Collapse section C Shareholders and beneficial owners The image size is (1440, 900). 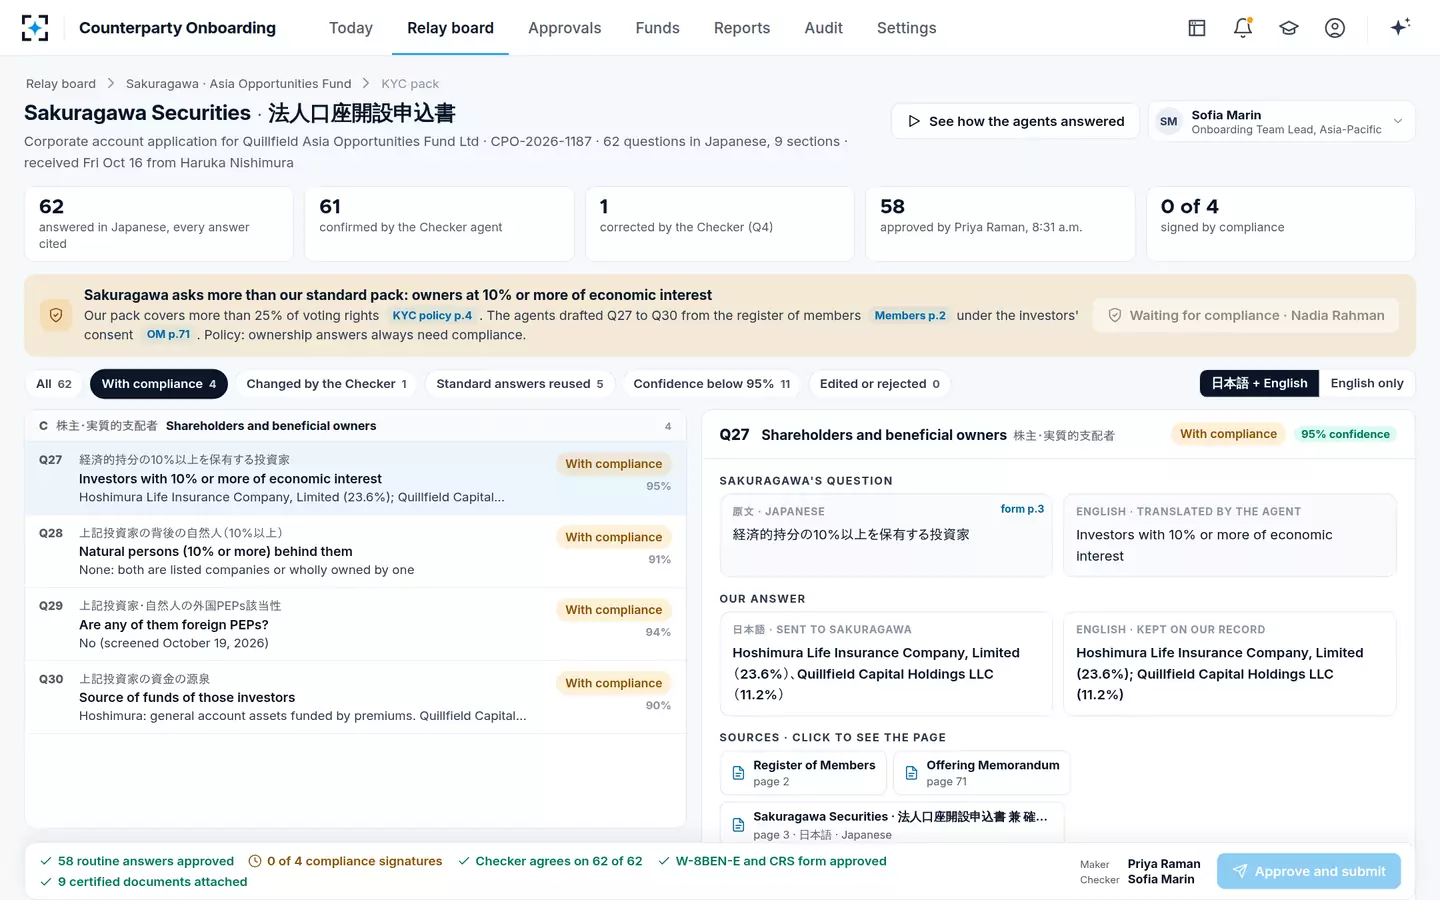(x=355, y=426)
